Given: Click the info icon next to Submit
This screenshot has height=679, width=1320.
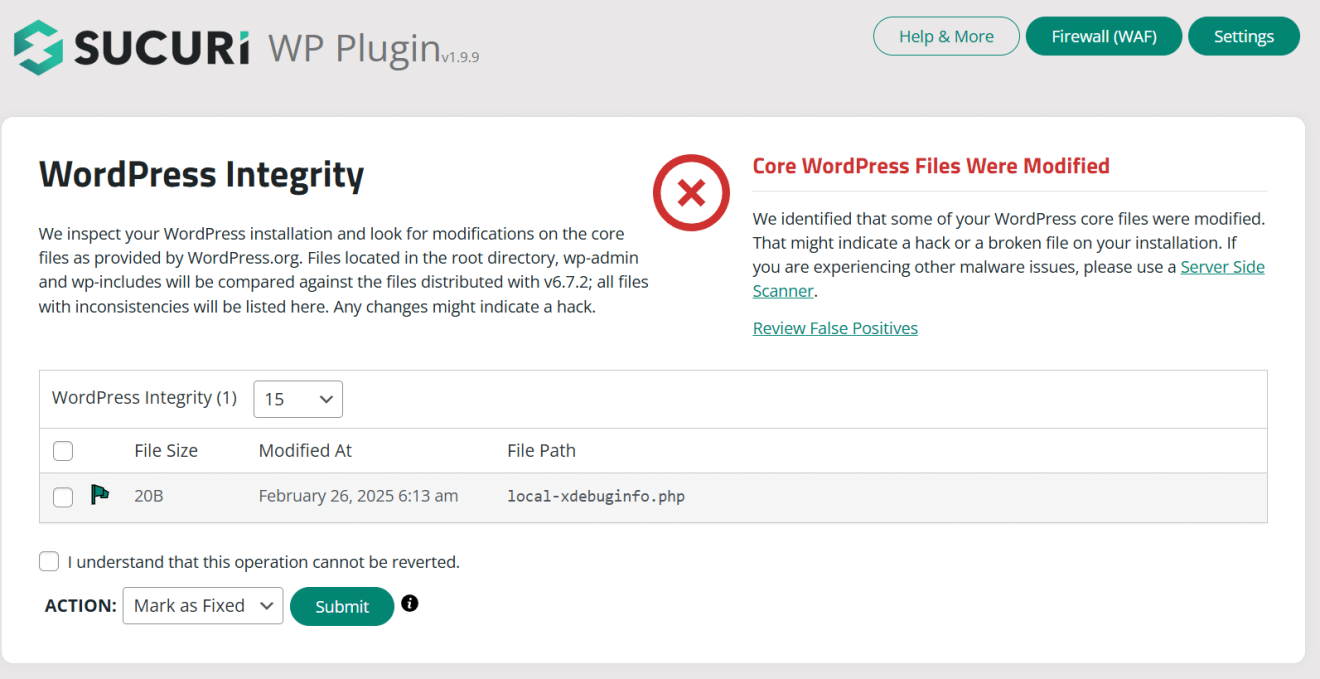Looking at the screenshot, I should pyautogui.click(x=409, y=603).
